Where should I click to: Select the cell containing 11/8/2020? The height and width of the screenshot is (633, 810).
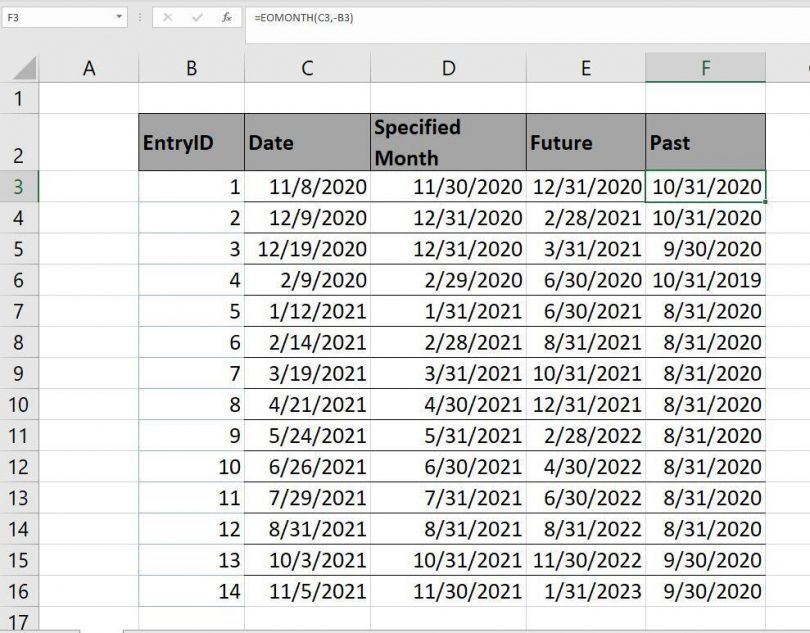tap(307, 187)
